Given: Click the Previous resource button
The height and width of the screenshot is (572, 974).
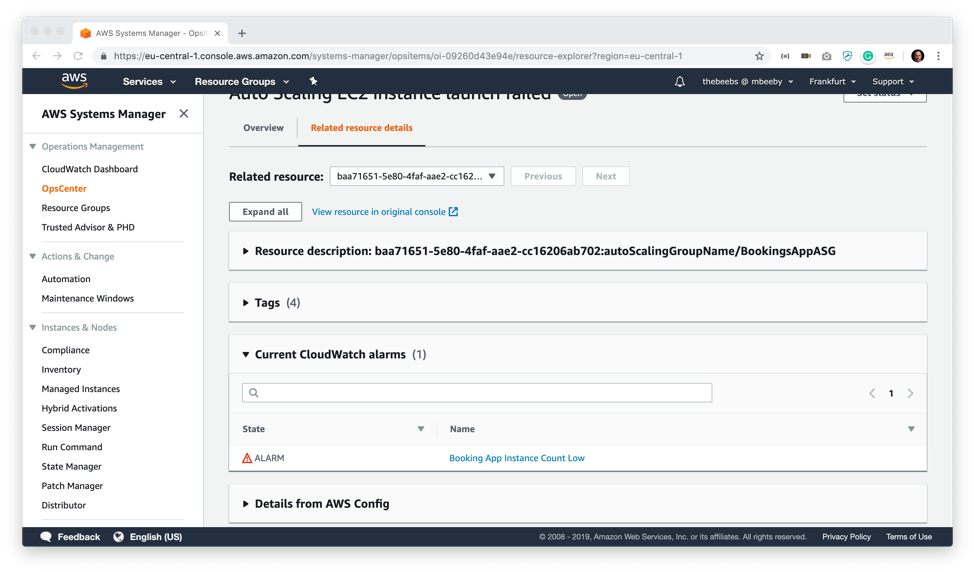Looking at the screenshot, I should (x=543, y=176).
